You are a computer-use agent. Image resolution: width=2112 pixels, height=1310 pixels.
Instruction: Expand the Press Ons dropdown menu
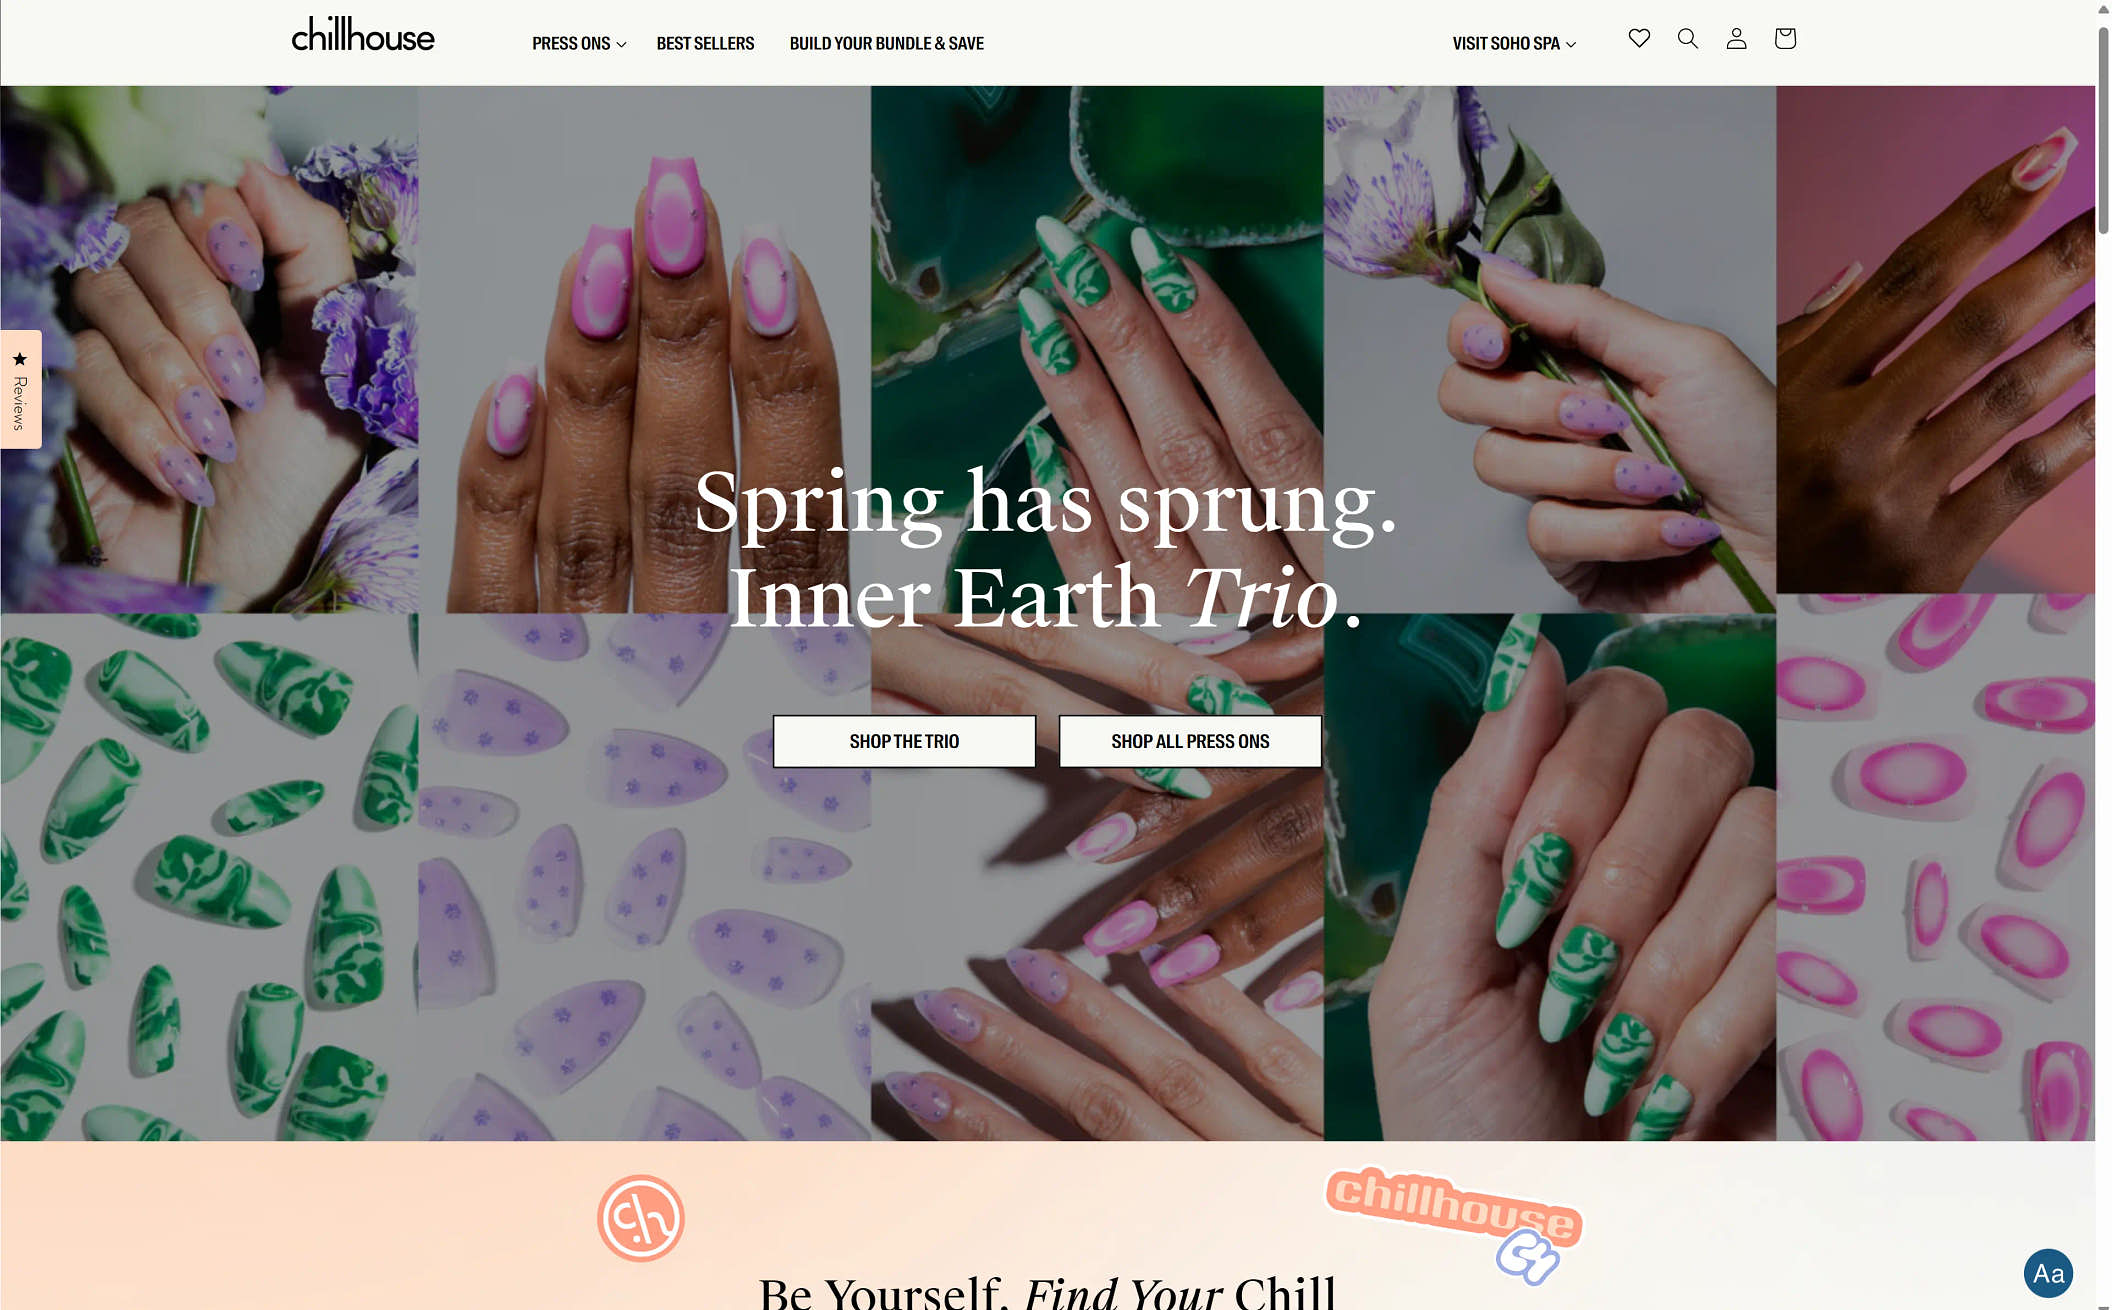point(579,43)
